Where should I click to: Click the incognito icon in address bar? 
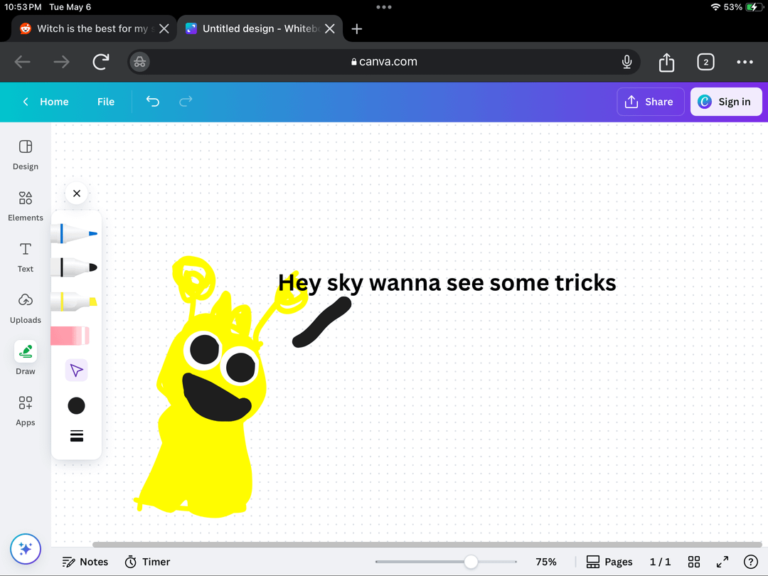140,62
